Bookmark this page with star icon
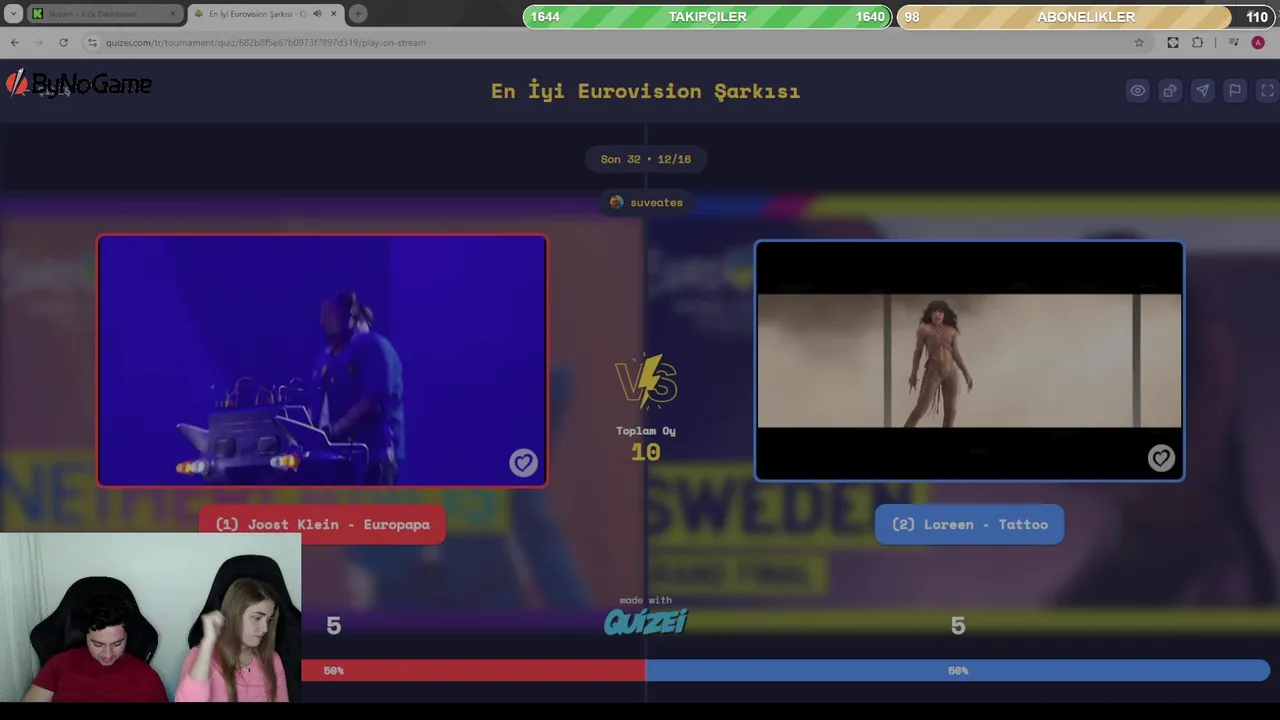The height and width of the screenshot is (720, 1280). (x=1139, y=42)
